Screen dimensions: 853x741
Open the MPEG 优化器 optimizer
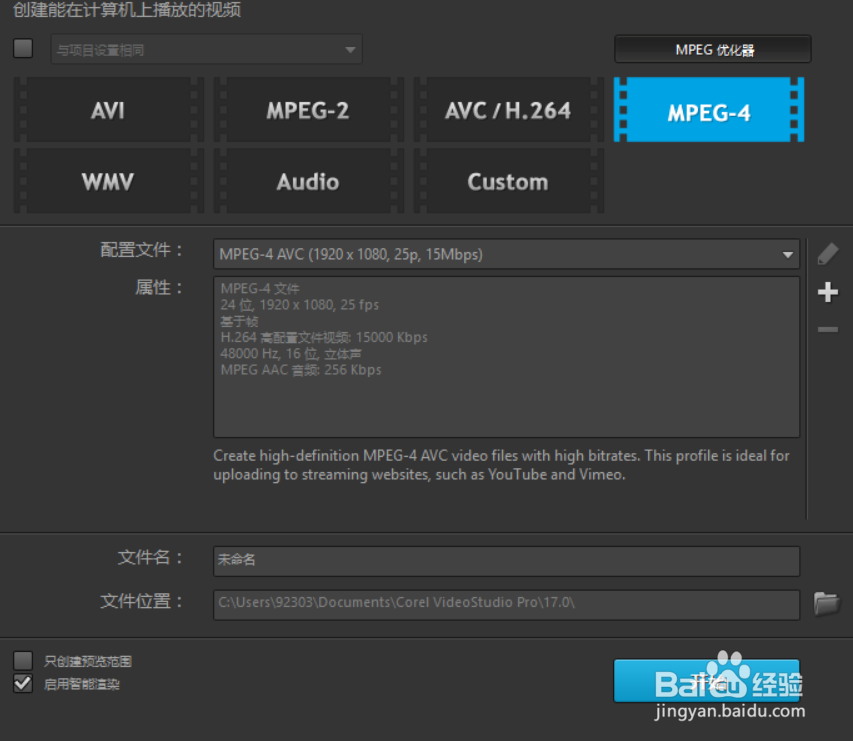(713, 50)
